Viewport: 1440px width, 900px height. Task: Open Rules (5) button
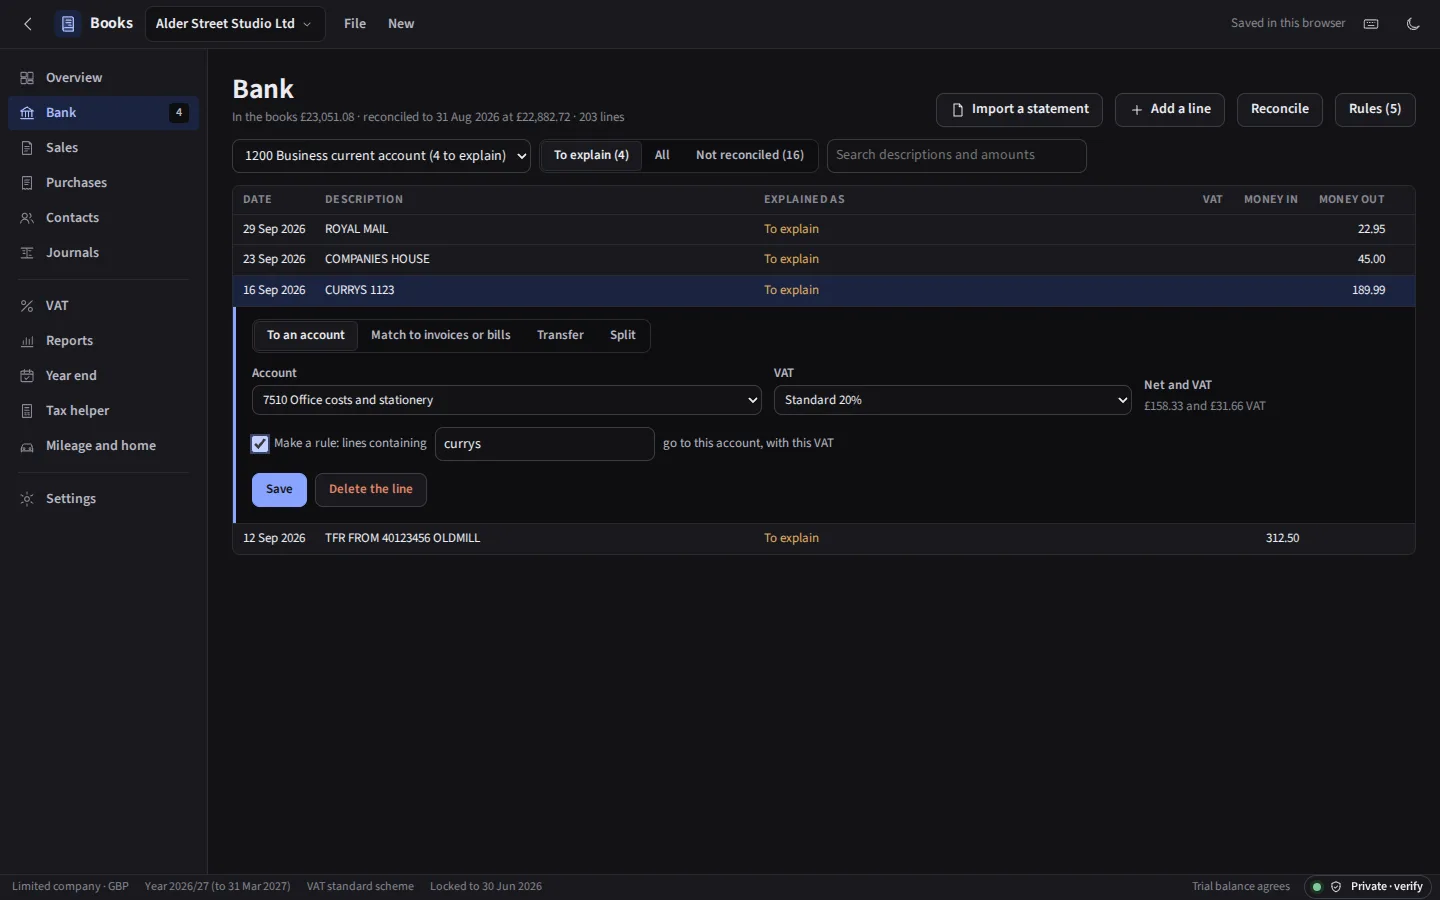click(1375, 110)
